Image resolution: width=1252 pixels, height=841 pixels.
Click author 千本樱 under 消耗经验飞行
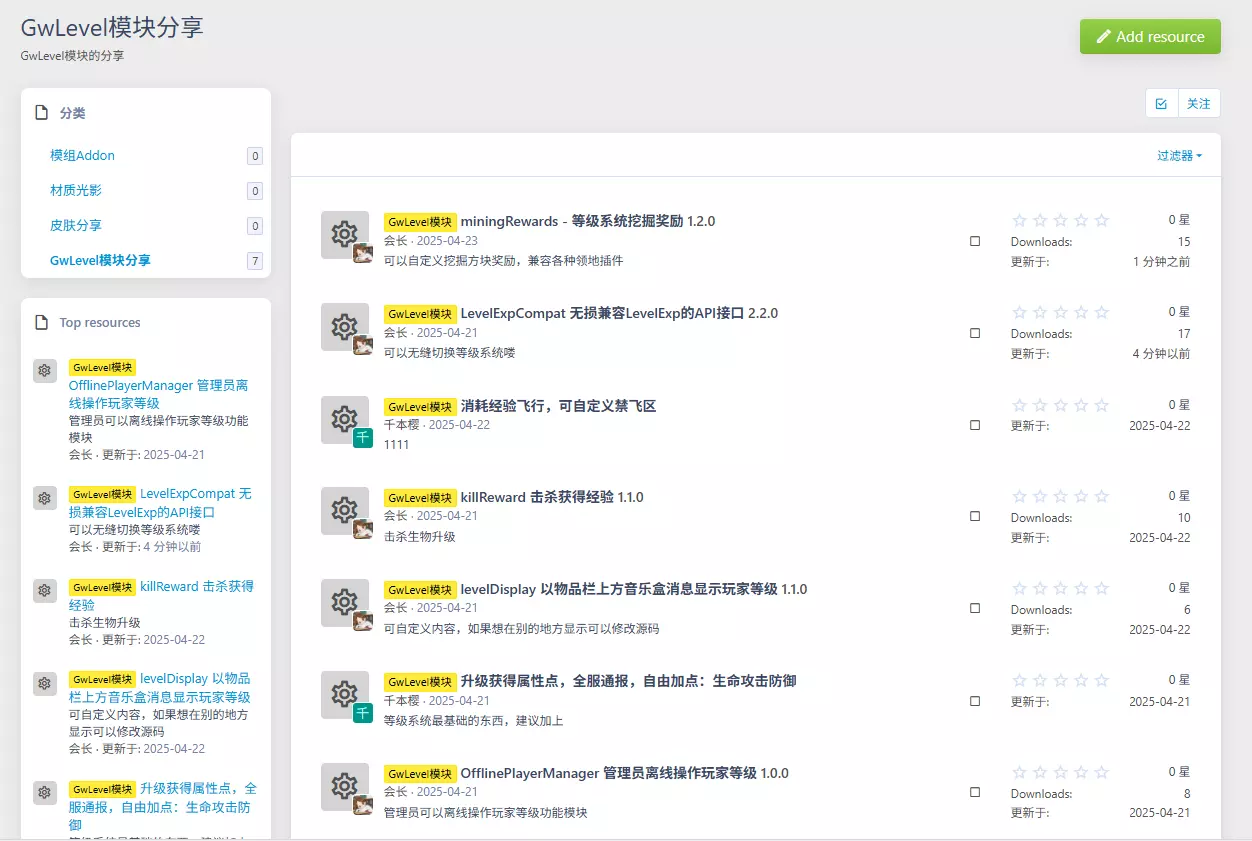[402, 424]
